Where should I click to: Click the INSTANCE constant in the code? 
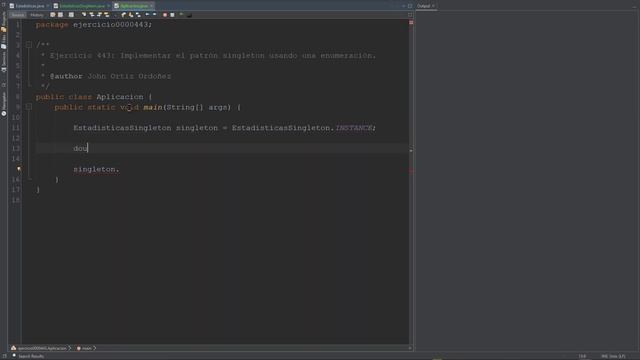tap(353, 128)
